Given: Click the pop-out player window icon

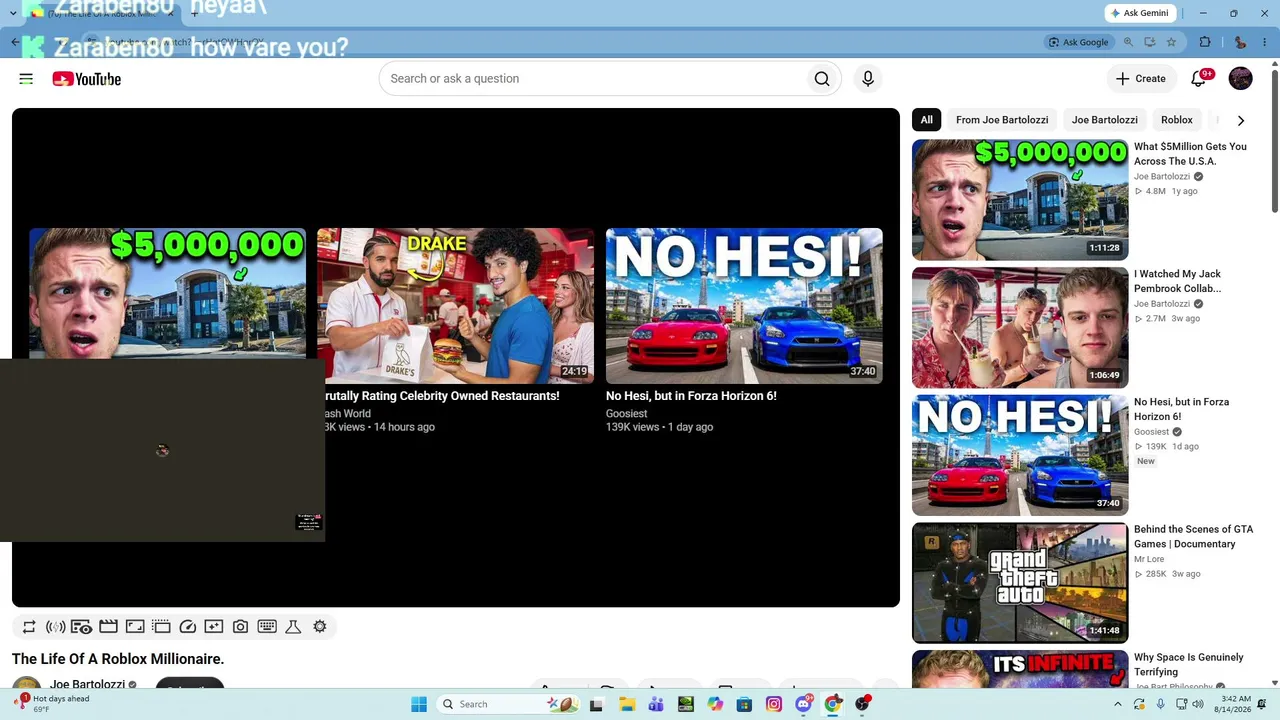Looking at the screenshot, I should click(x=161, y=627).
